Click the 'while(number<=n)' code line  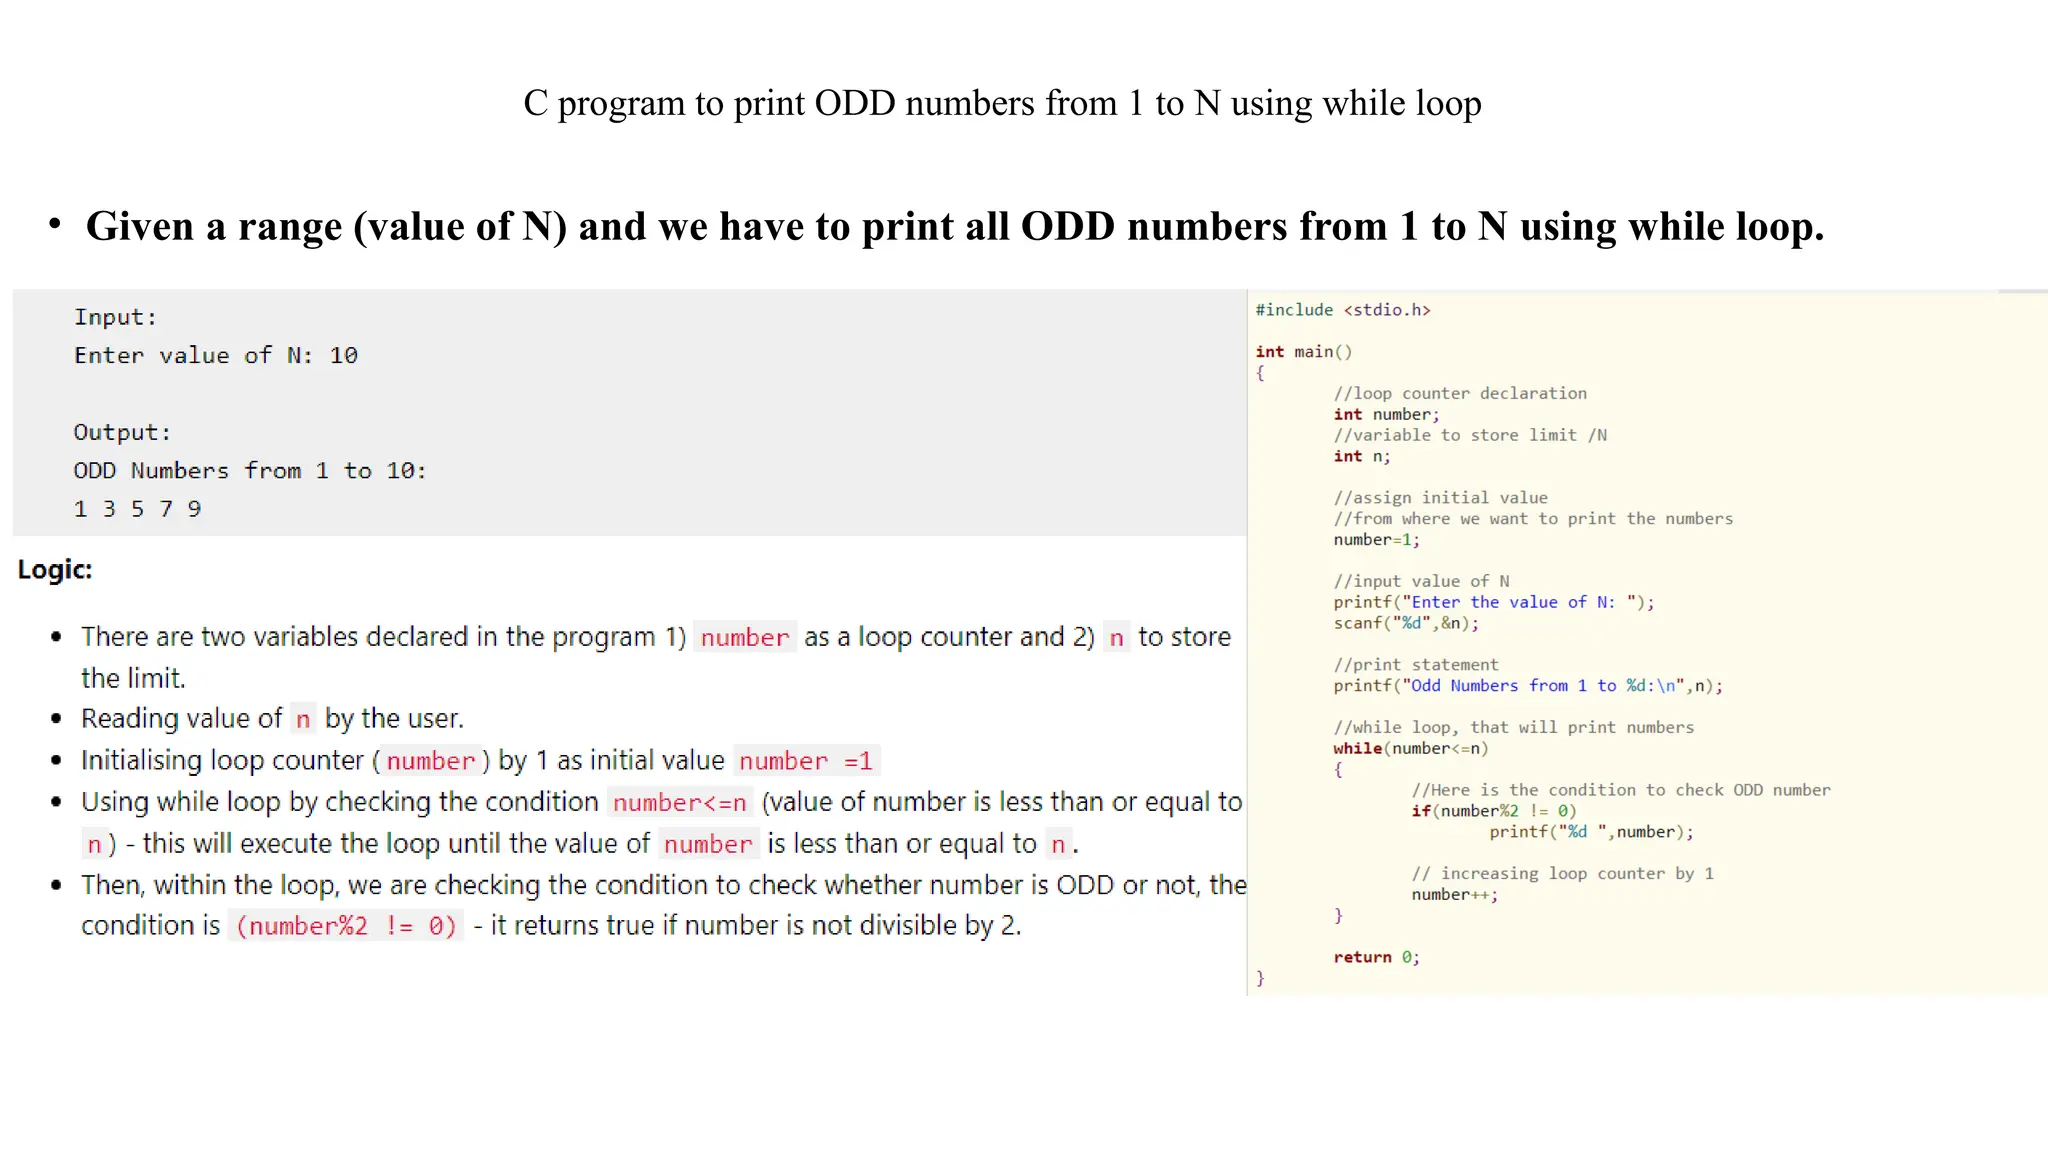pyautogui.click(x=1411, y=749)
